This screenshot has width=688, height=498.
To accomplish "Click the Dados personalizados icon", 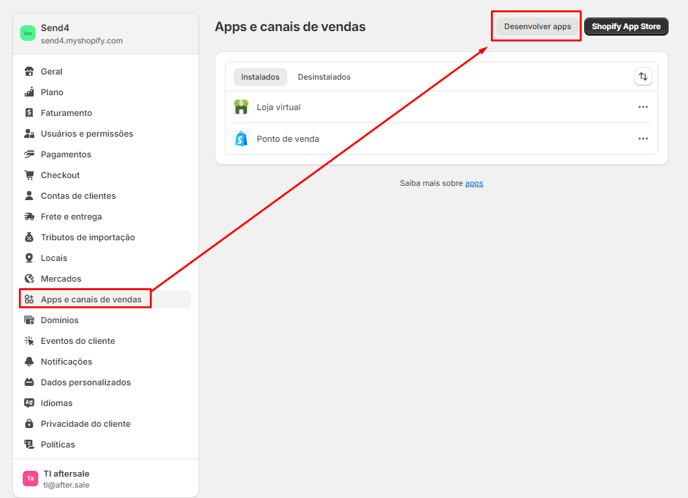I will coord(29,382).
